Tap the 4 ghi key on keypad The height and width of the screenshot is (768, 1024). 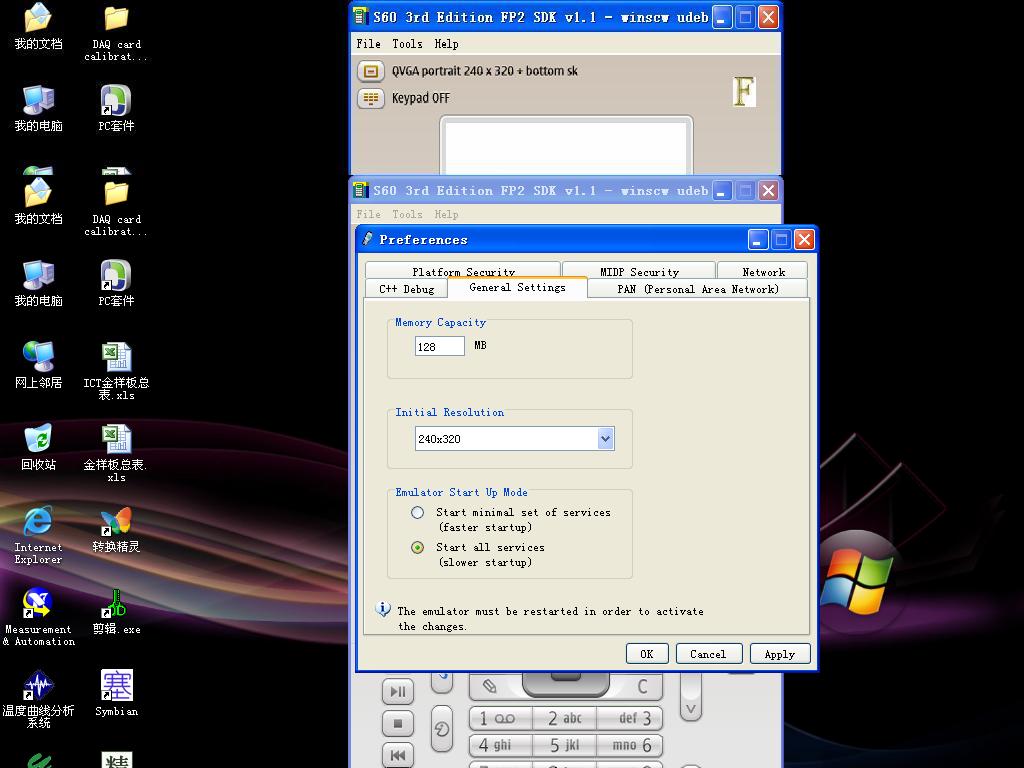[500, 745]
